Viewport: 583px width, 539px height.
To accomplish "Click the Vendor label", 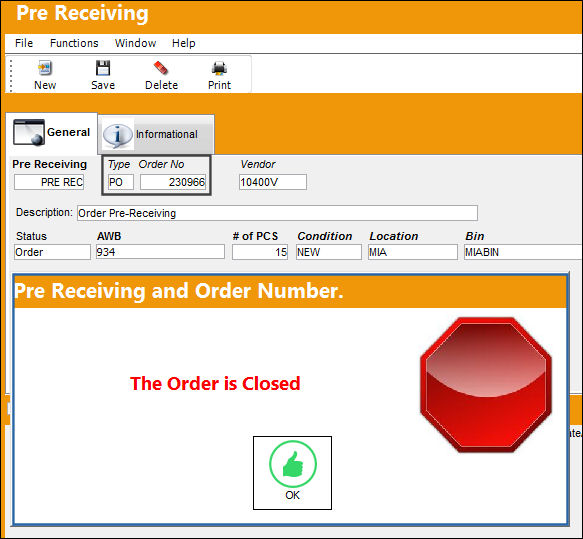I will click(258, 164).
